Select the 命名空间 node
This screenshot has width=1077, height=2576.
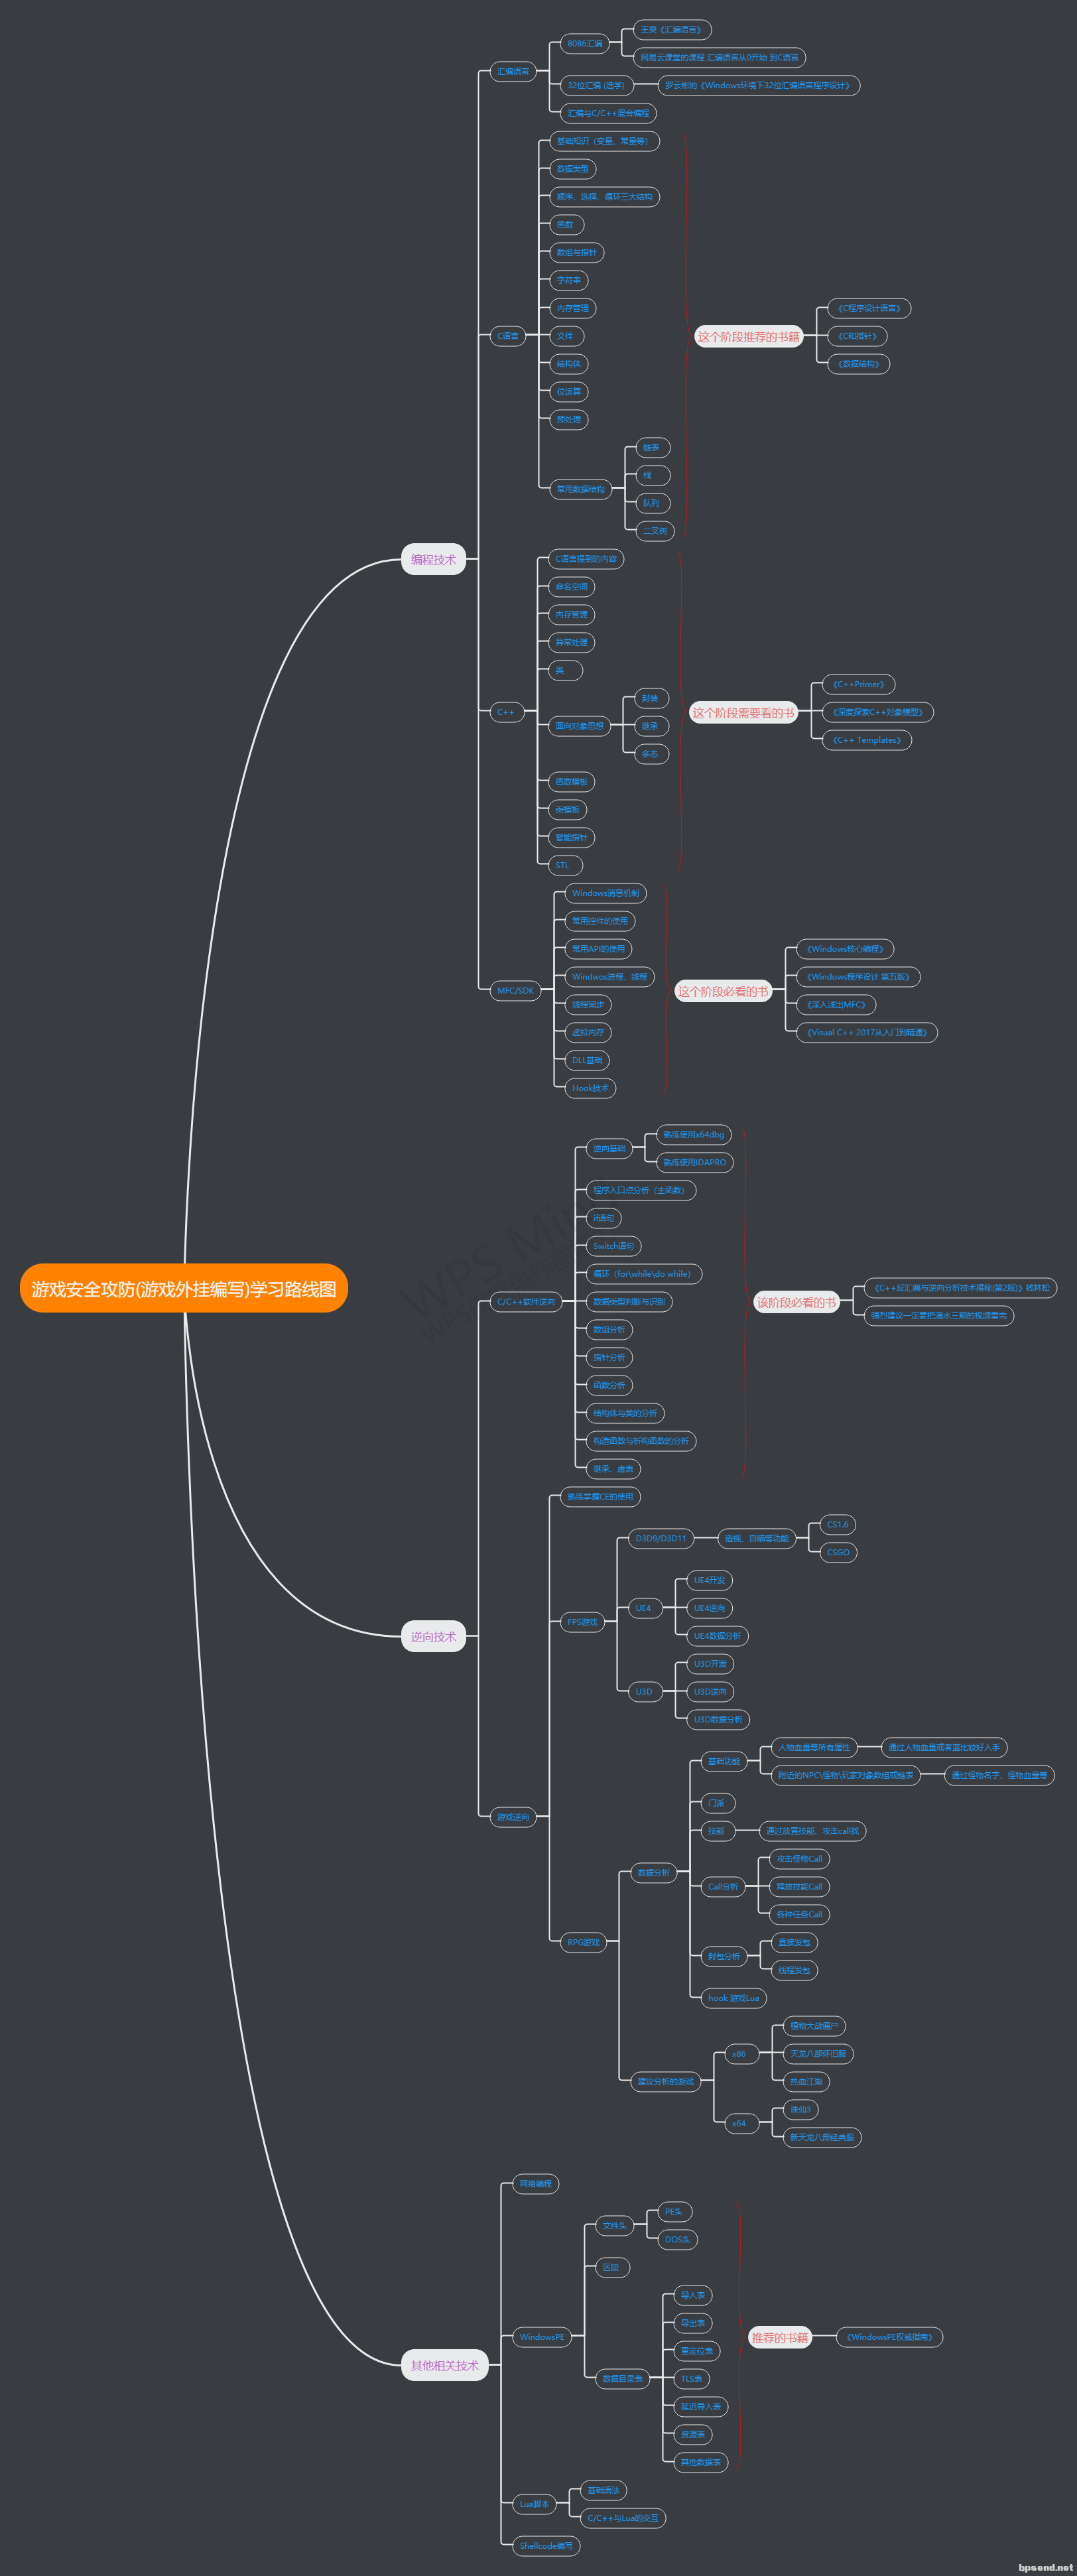coord(572,586)
